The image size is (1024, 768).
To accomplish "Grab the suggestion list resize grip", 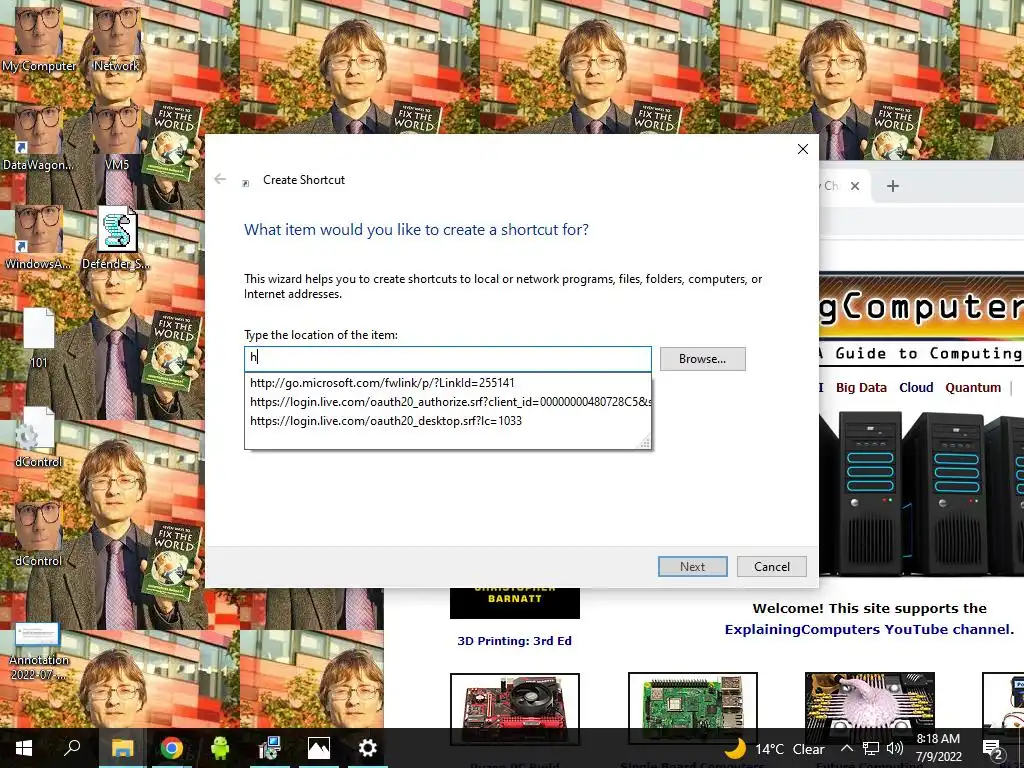I will pos(645,443).
